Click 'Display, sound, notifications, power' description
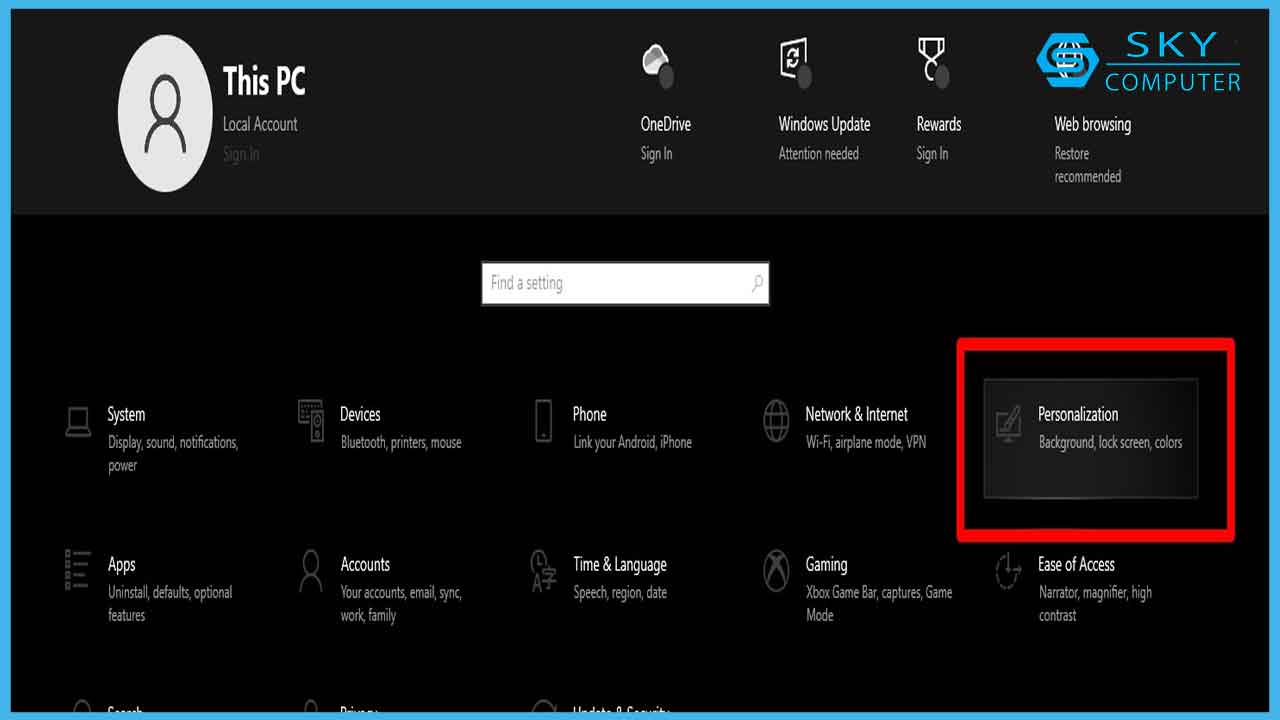 (x=173, y=454)
